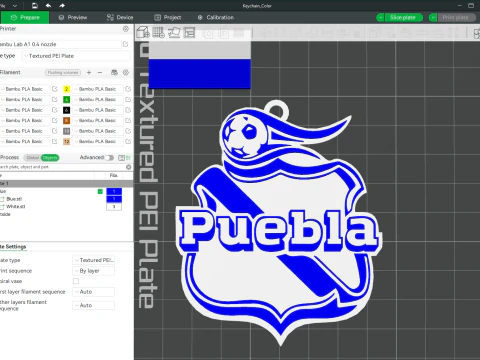Open Plate type dropdown in Plate Settings
Screen dimensions: 480x360
coord(94,260)
